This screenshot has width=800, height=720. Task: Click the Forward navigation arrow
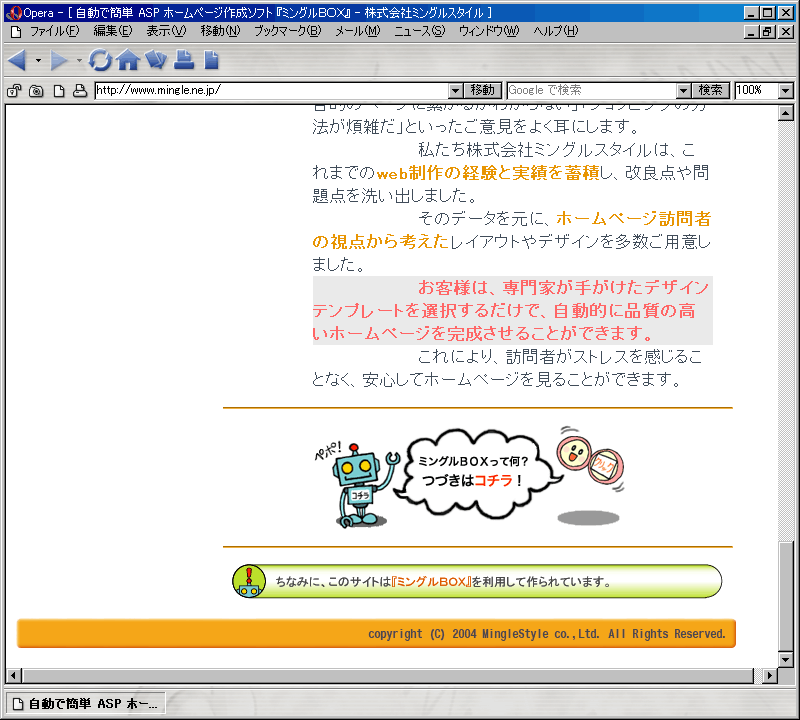[59, 60]
